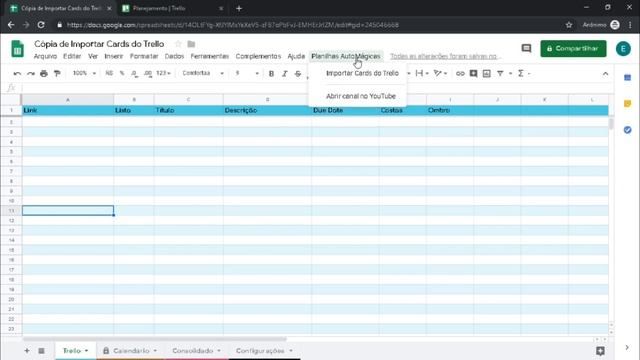Click the Insert chart icon
Viewport: 640px width, 360px height.
(x=487, y=73)
